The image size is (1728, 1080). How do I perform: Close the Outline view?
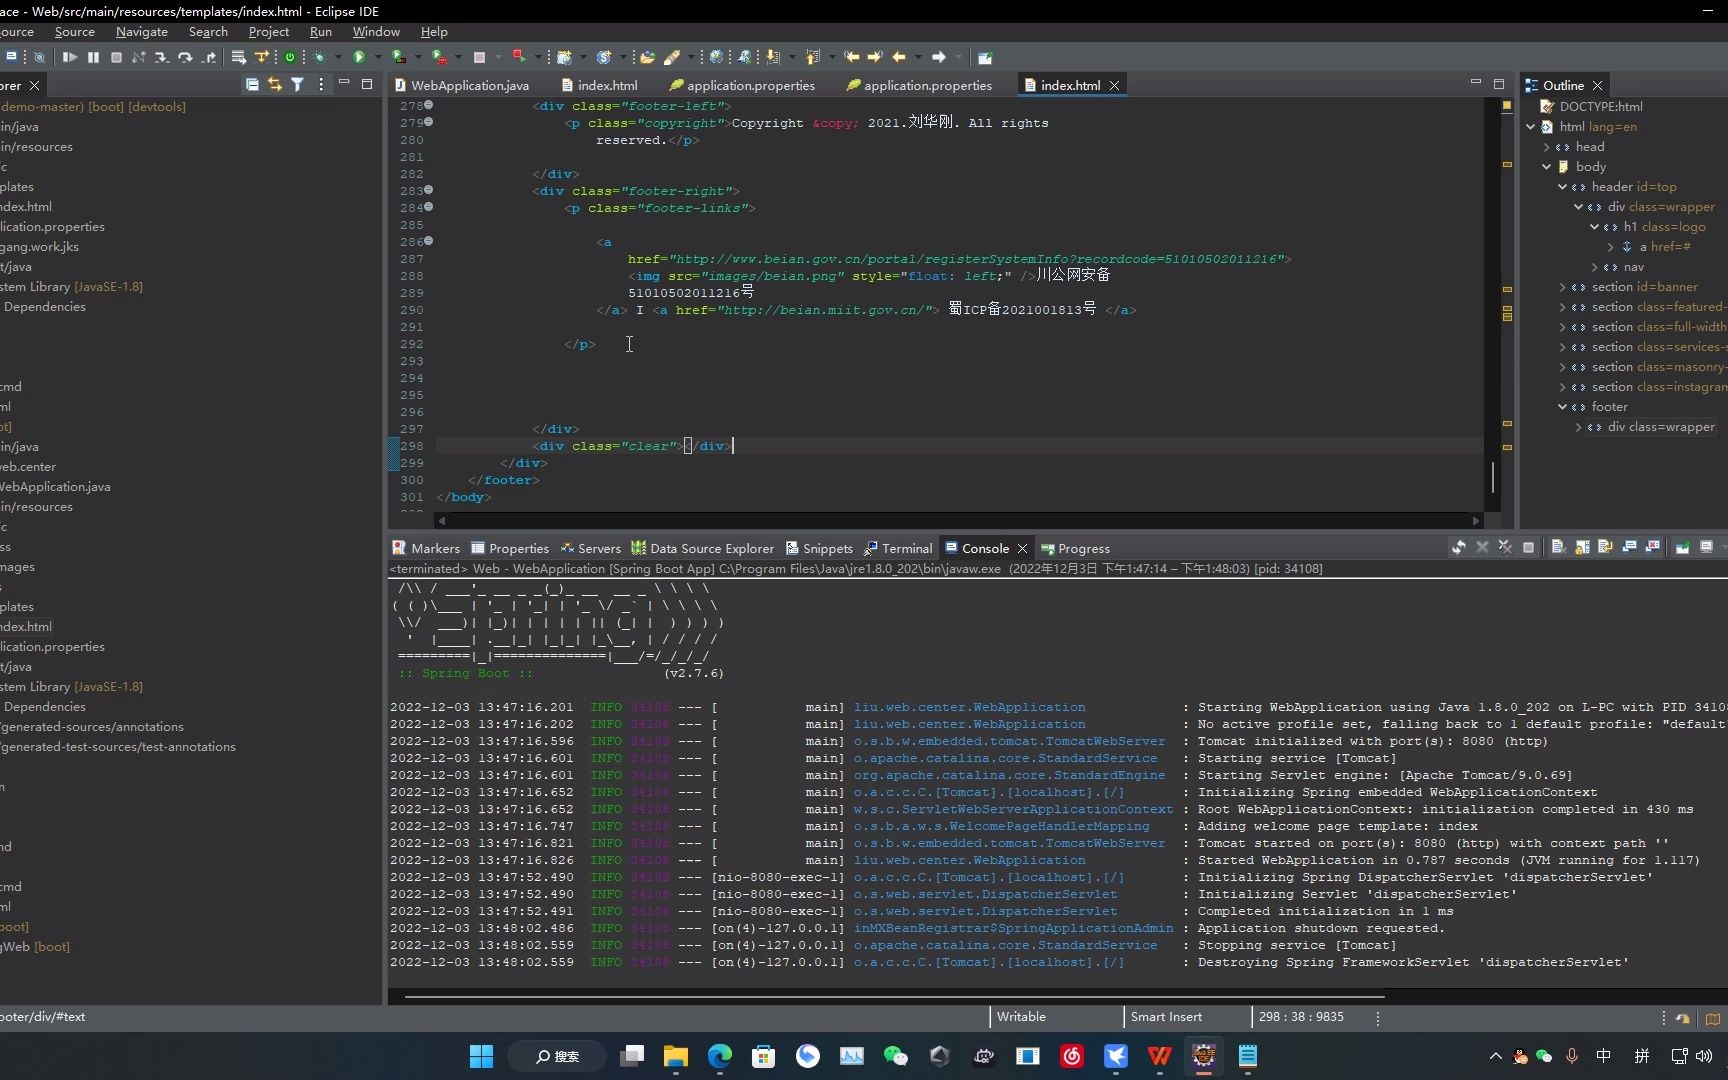tap(1597, 86)
